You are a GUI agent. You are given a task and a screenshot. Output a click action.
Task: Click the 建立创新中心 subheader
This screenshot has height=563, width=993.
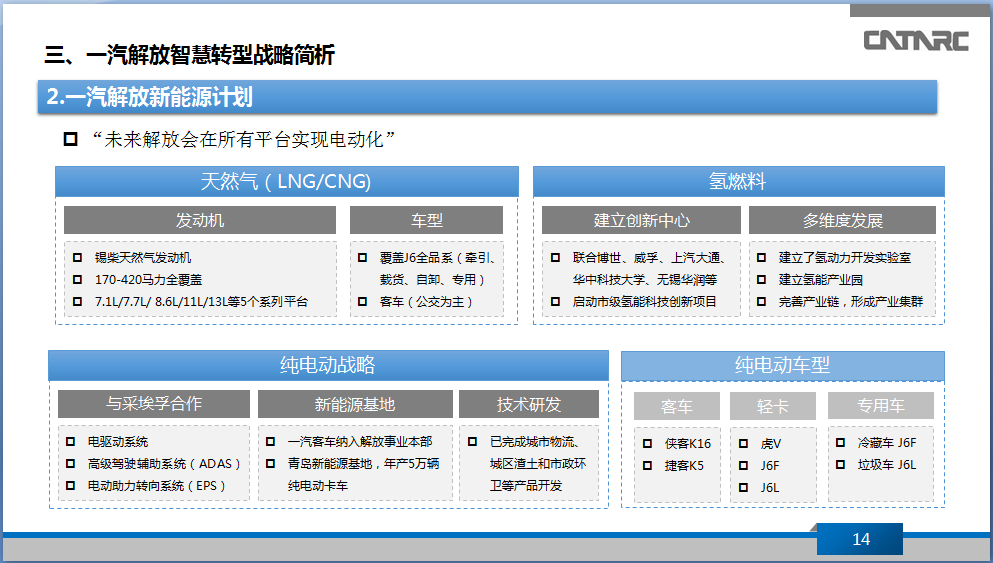641,220
